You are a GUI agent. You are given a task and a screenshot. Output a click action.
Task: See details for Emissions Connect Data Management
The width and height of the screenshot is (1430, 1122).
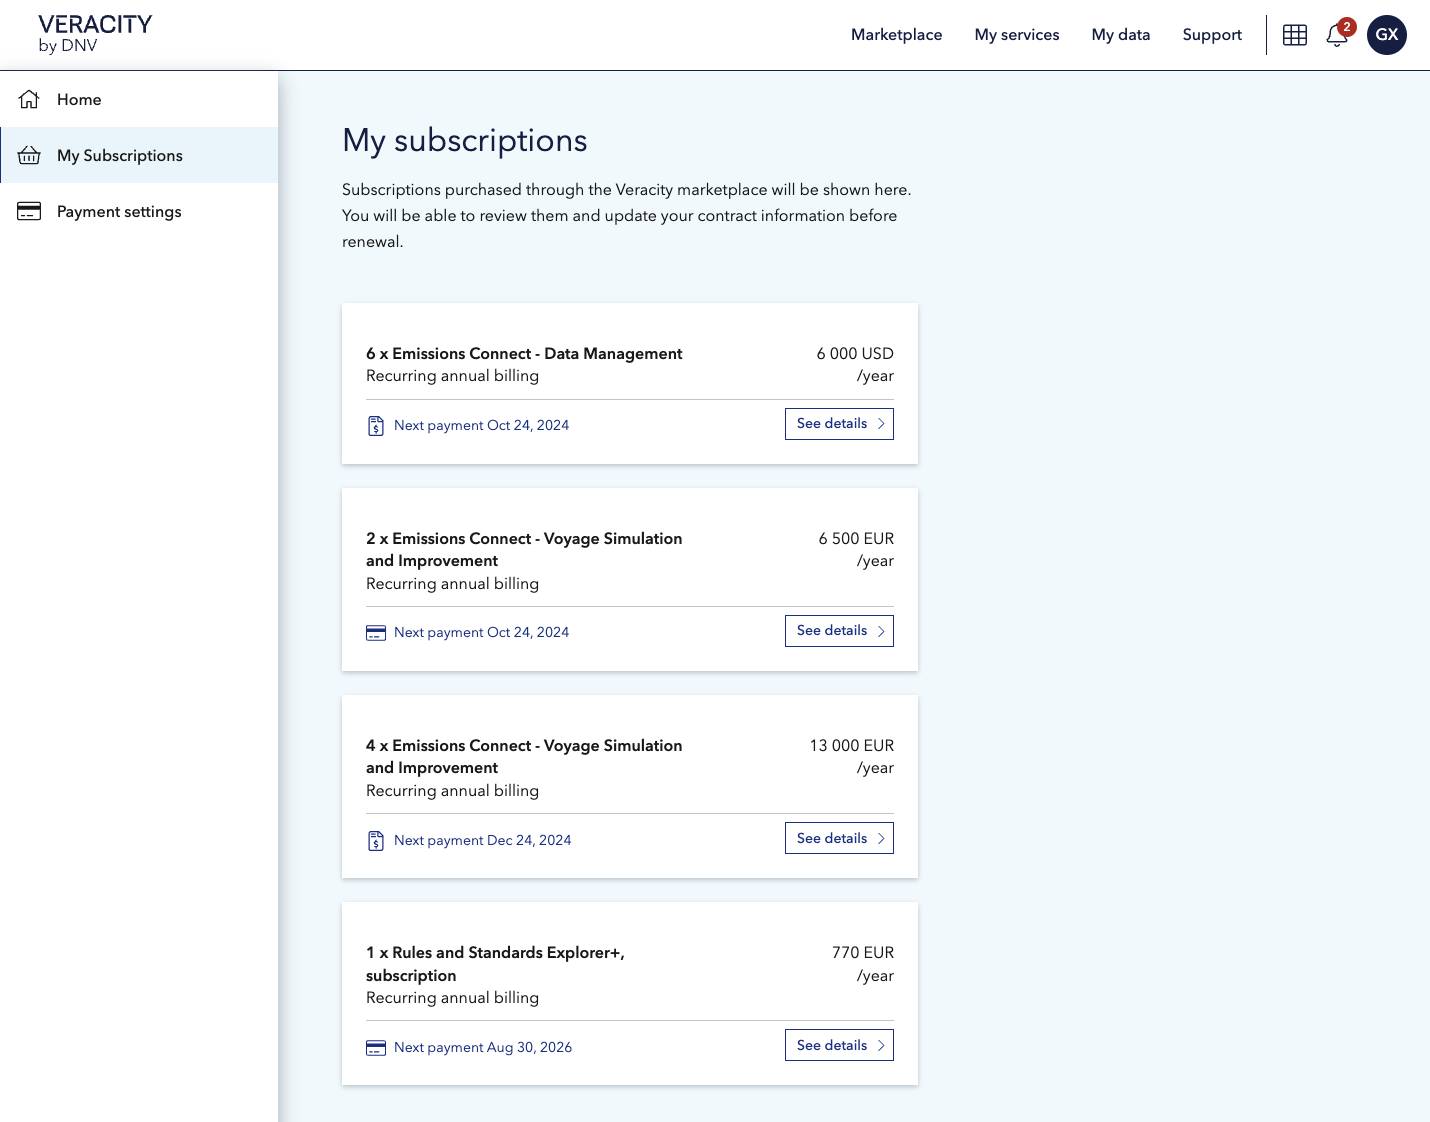click(x=839, y=424)
